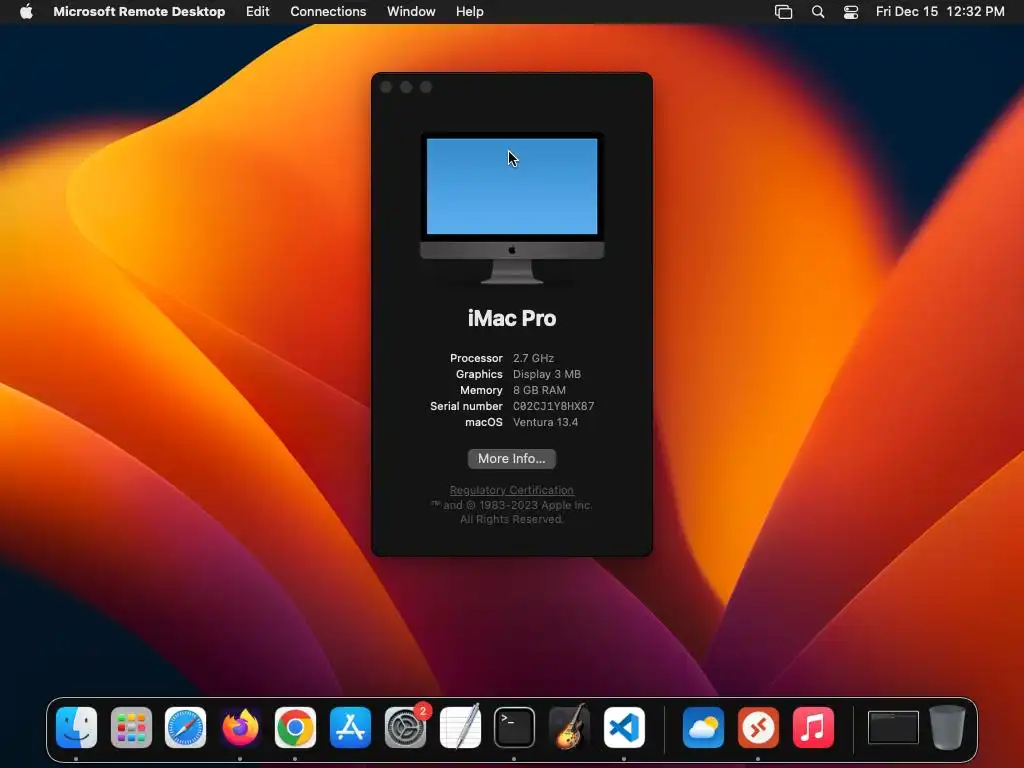
Task: Open the Music app icon
Action: pos(813,727)
